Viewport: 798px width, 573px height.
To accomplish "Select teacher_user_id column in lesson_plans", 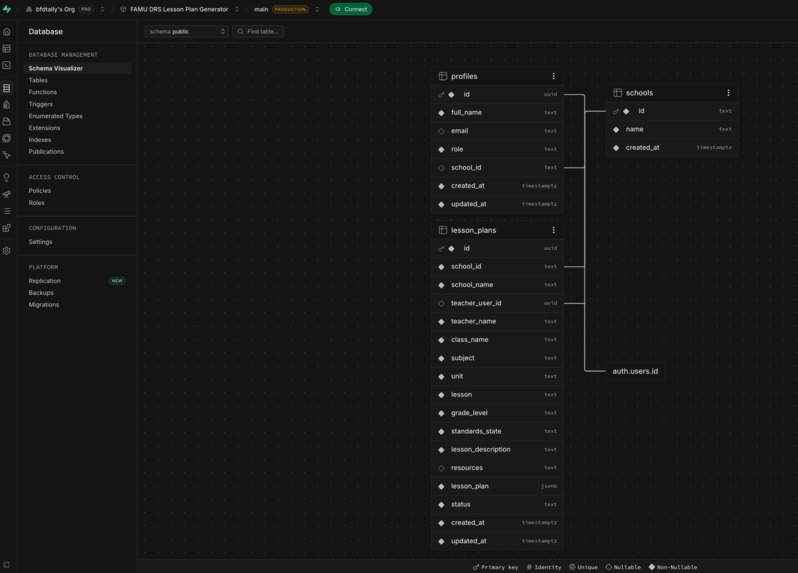I will (497, 303).
